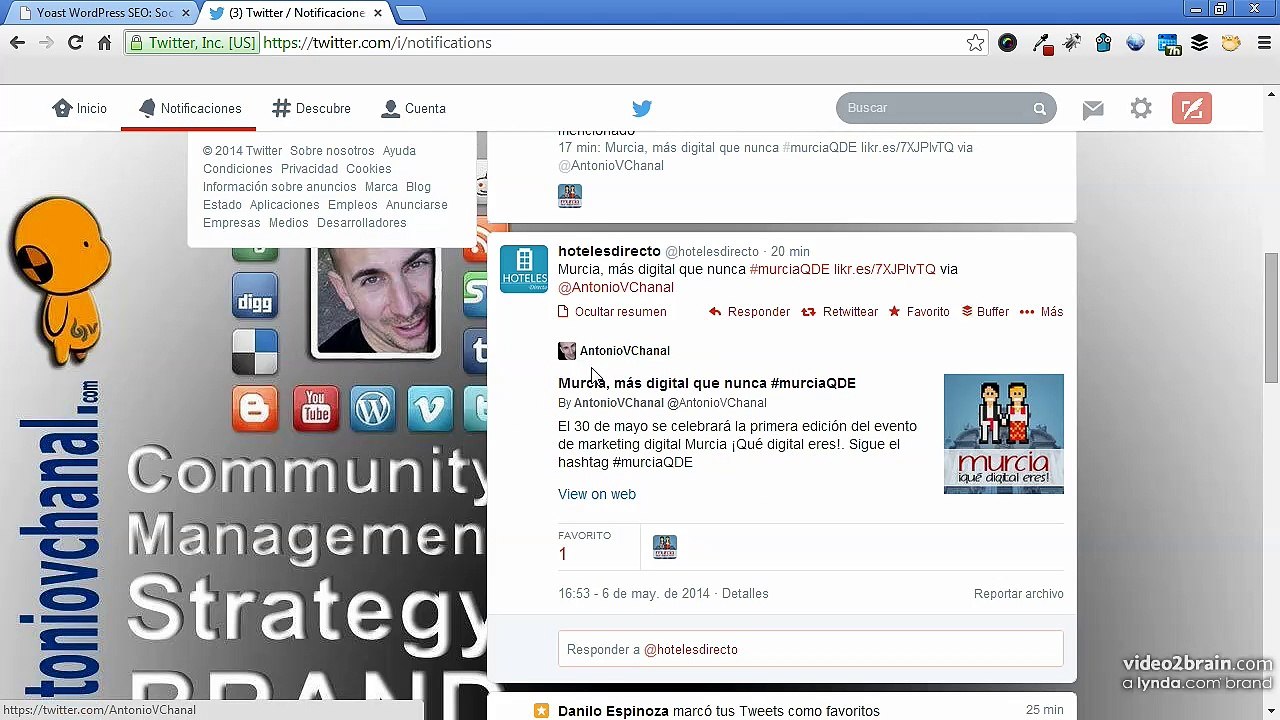Close the Yoast WordPress SEO tab
This screenshot has height=720, width=1280.
point(185,13)
